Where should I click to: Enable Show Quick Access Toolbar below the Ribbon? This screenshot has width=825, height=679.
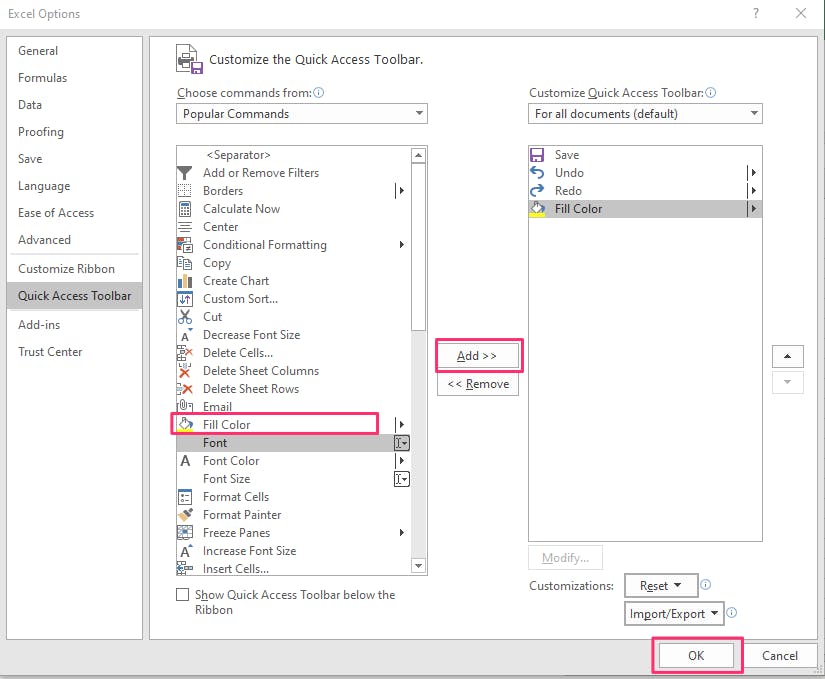click(x=183, y=594)
